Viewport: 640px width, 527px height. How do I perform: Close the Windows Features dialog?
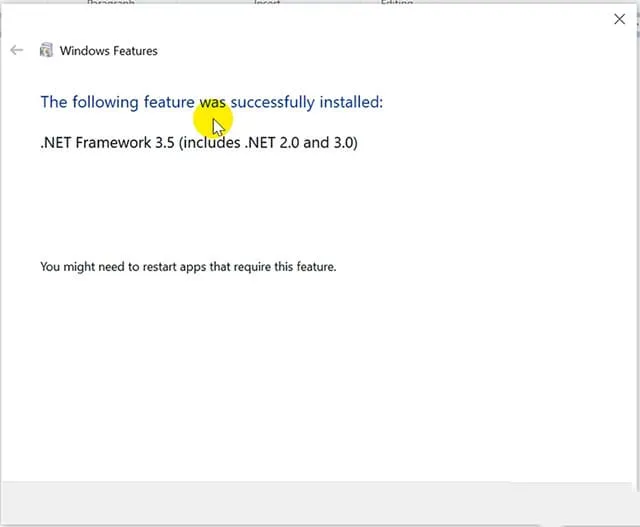point(619,19)
